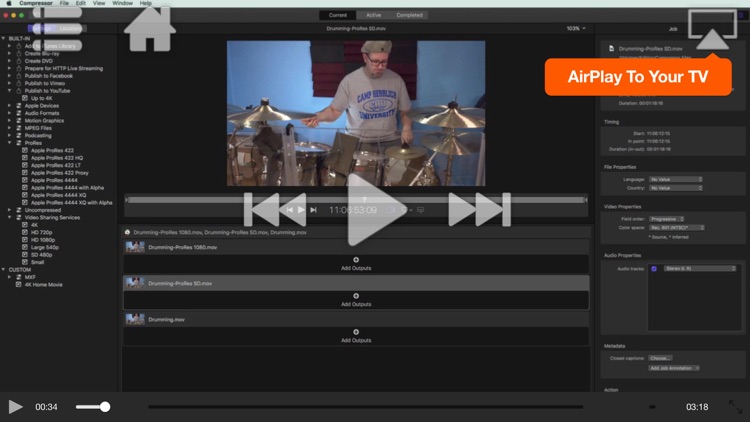Collapse the CUSTOM section
Screen dimensions: 750x422
click(3, 269)
